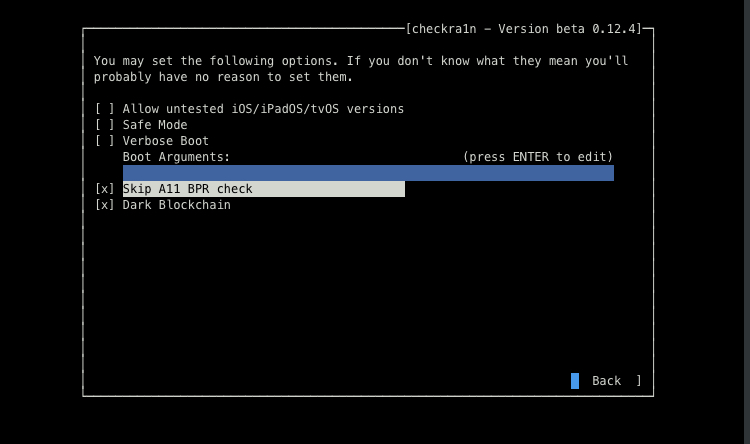Click the 'You may set the following options' text
The height and width of the screenshot is (444, 750).
click(x=215, y=61)
